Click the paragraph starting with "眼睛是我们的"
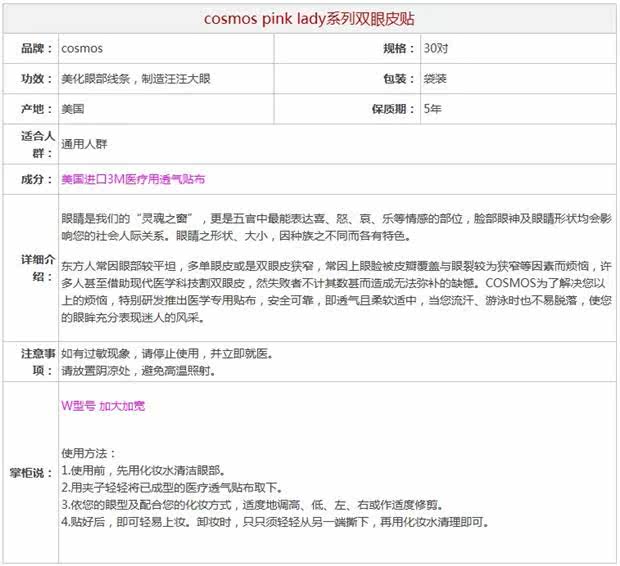Image resolution: width=620 pixels, height=566 pixels. point(335,227)
